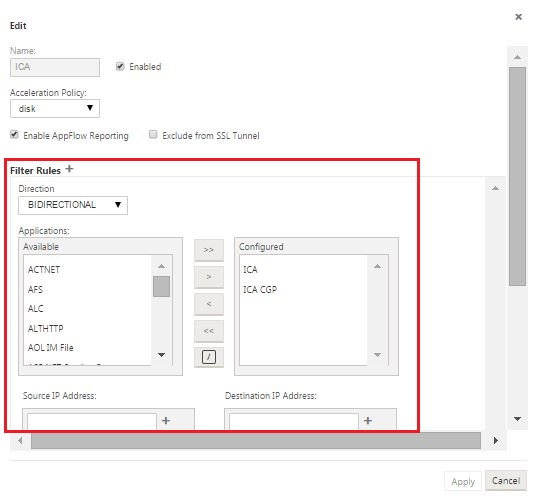
Task: Select ICA CGP in Configured list
Action: [x=260, y=290]
